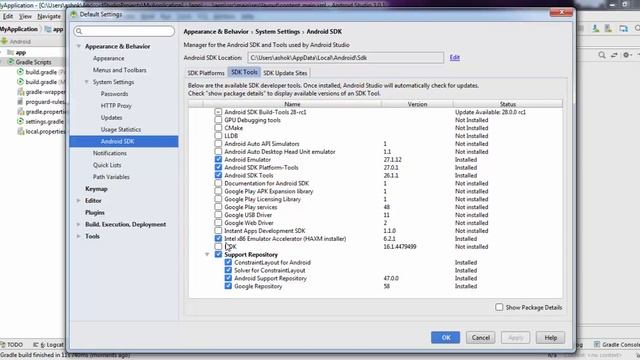Enable Show Package Details checkbox
The width and height of the screenshot is (640, 360).
[x=499, y=307]
